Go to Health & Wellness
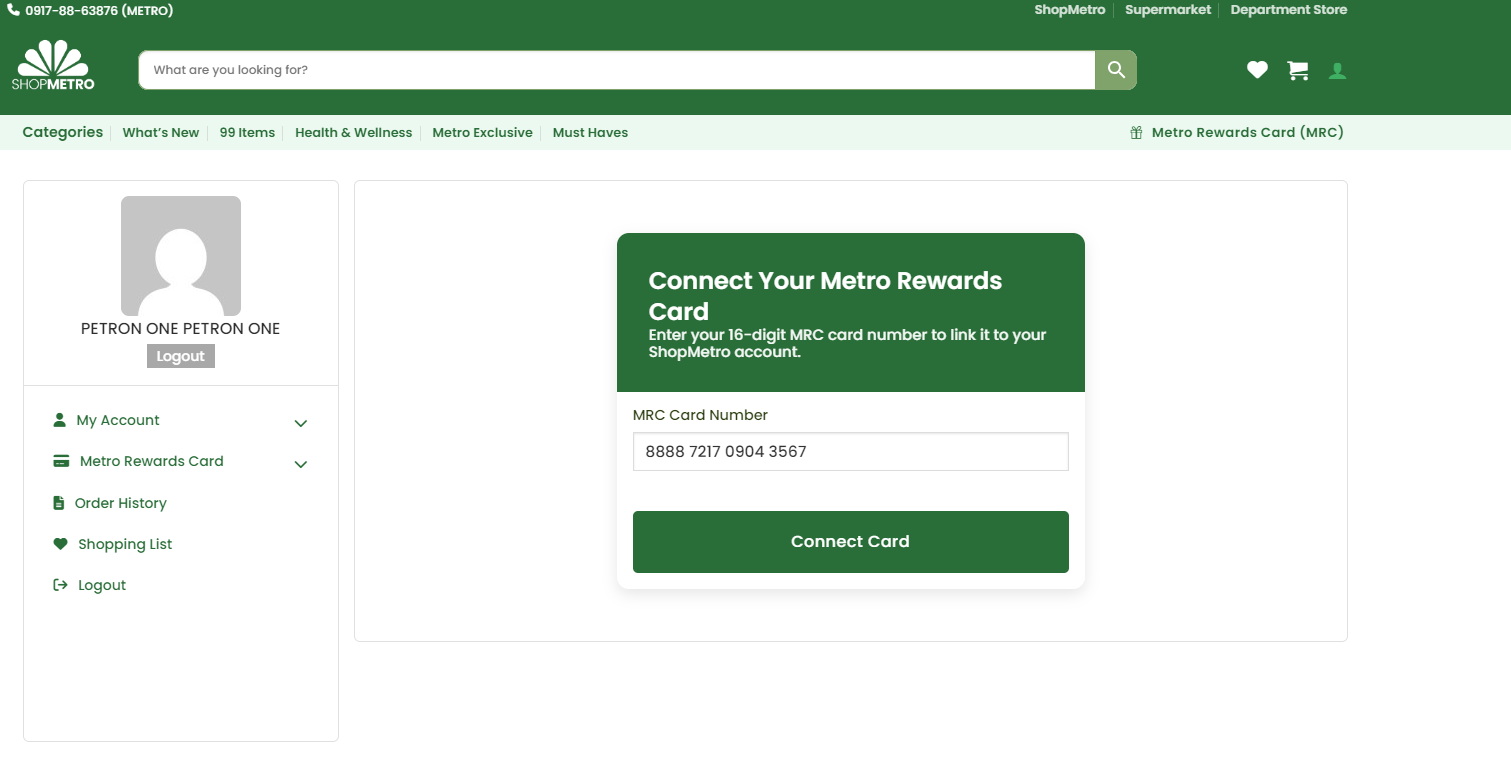The image size is (1511, 761). (x=353, y=132)
